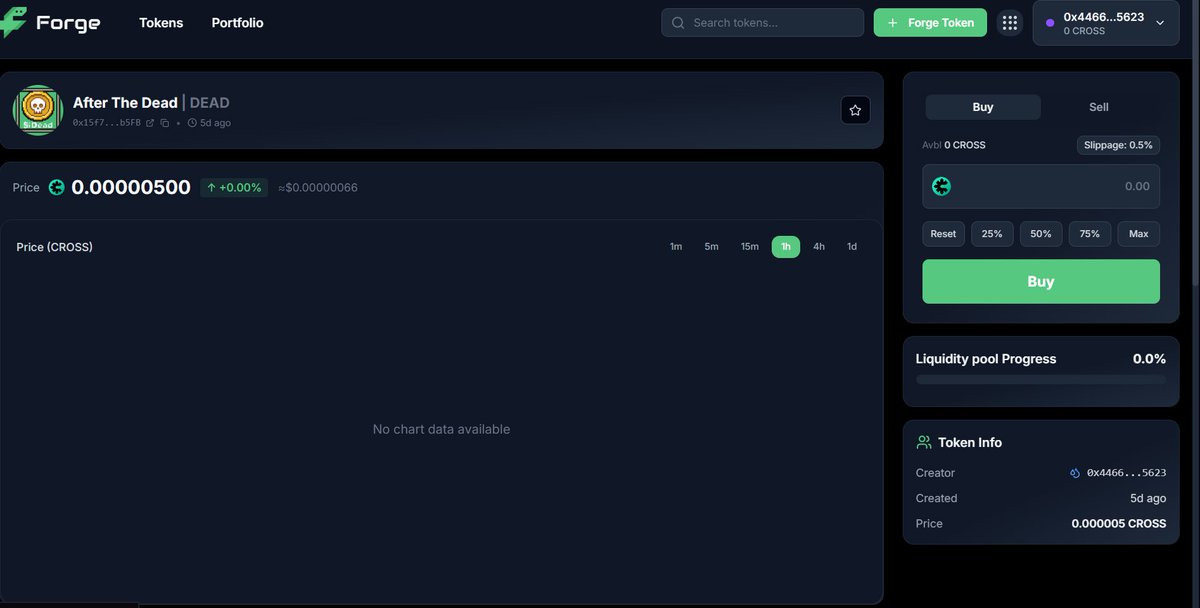
Task: Click the After The Dead token avatar
Action: (38, 110)
